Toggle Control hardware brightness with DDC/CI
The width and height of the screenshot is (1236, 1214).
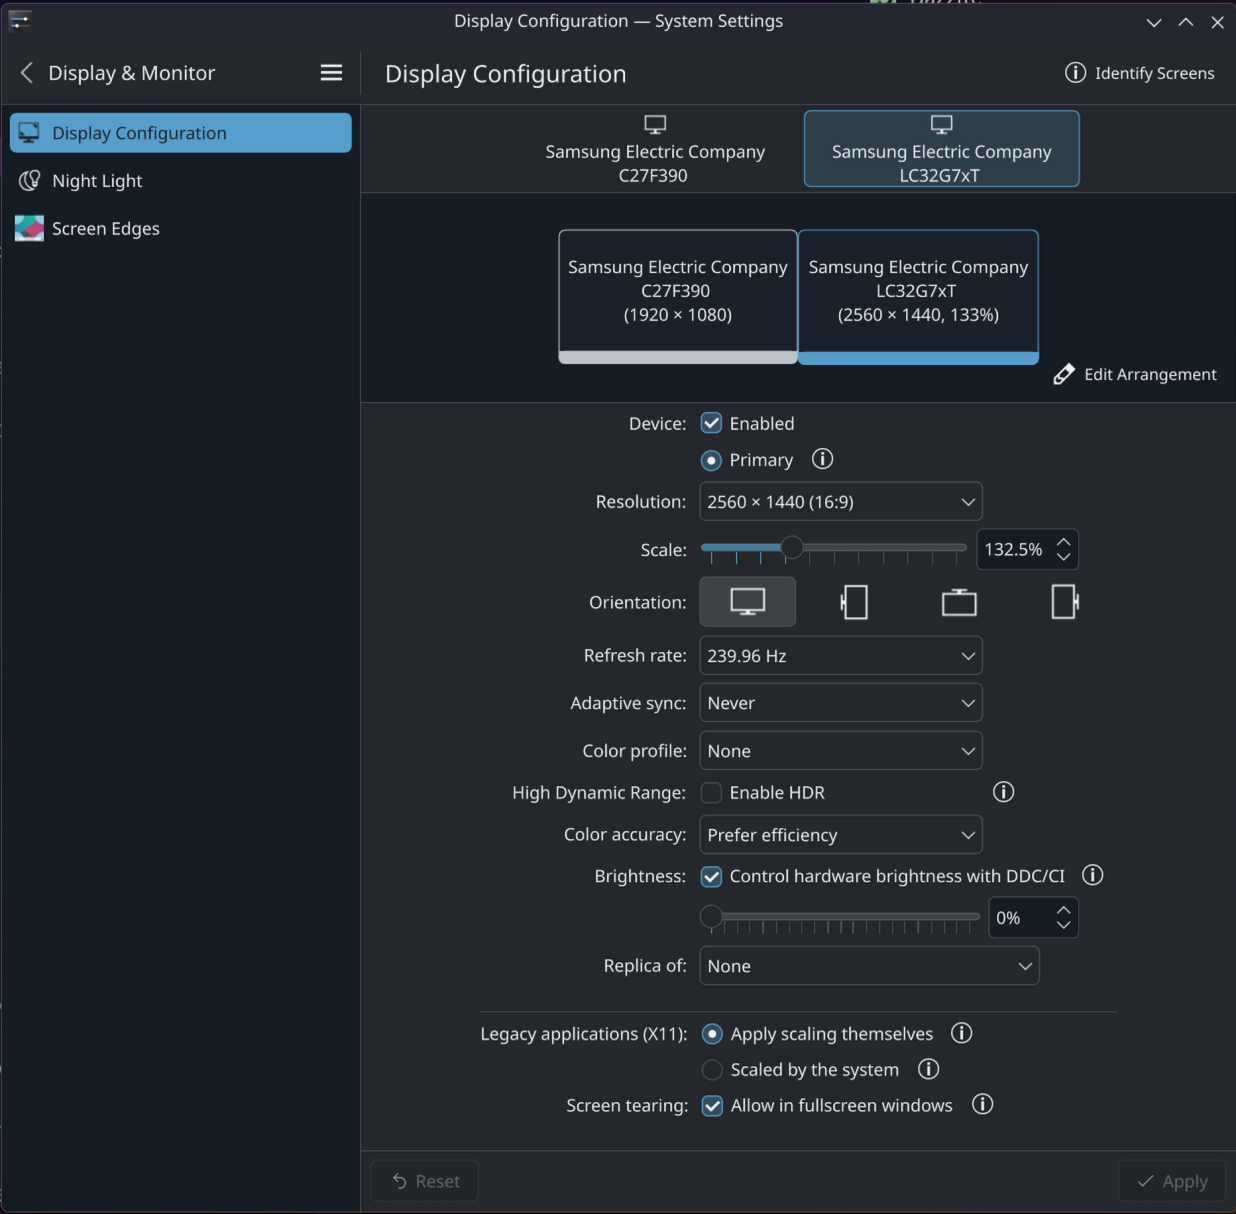[x=711, y=876]
